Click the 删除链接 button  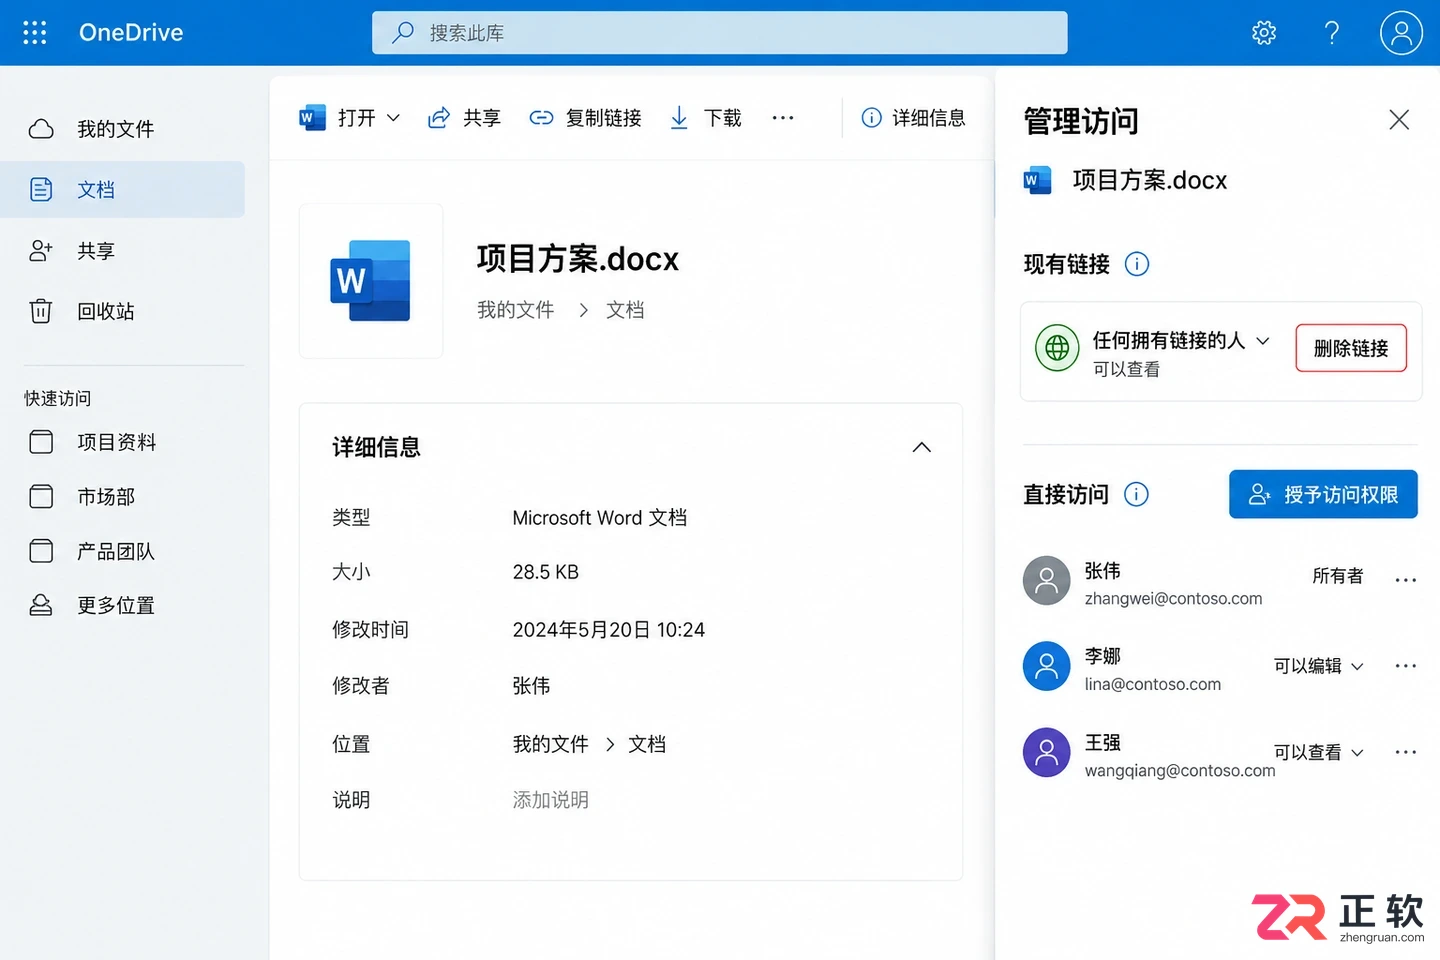click(x=1351, y=348)
